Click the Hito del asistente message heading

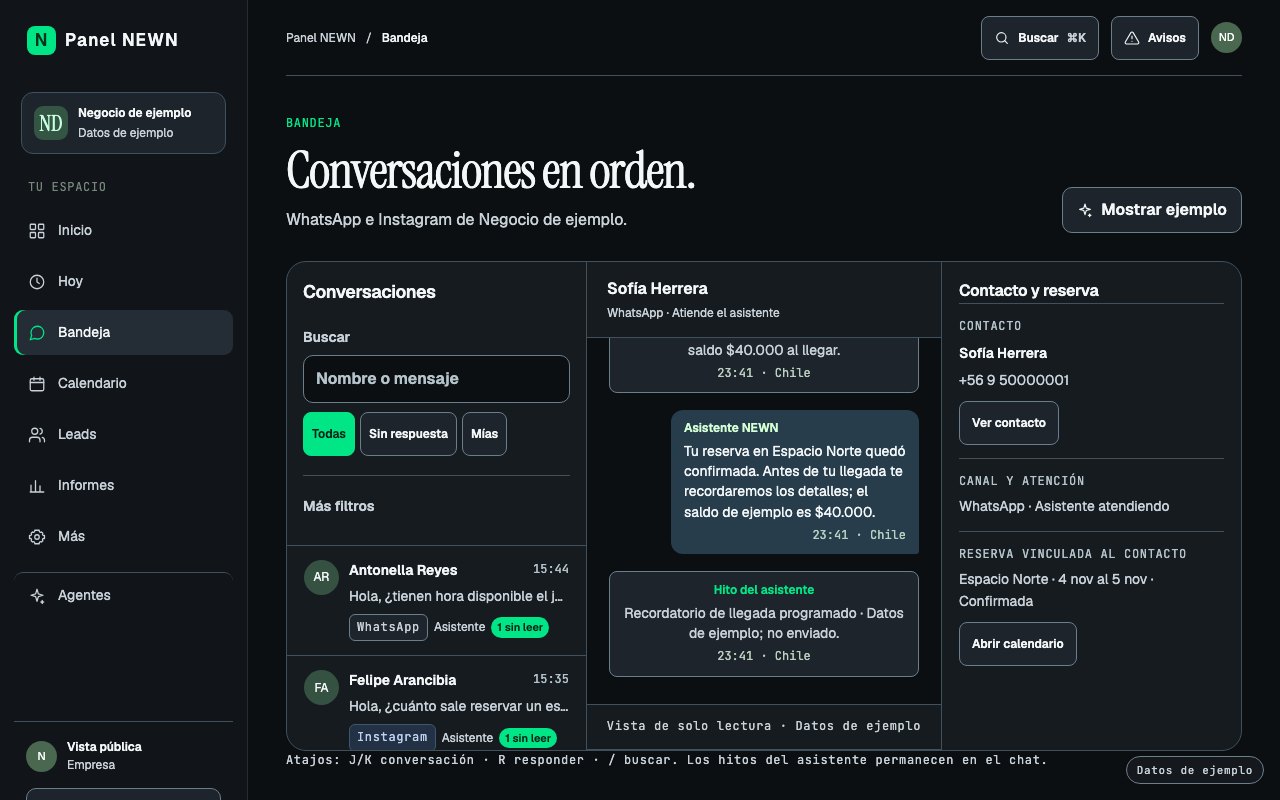pyautogui.click(x=764, y=590)
